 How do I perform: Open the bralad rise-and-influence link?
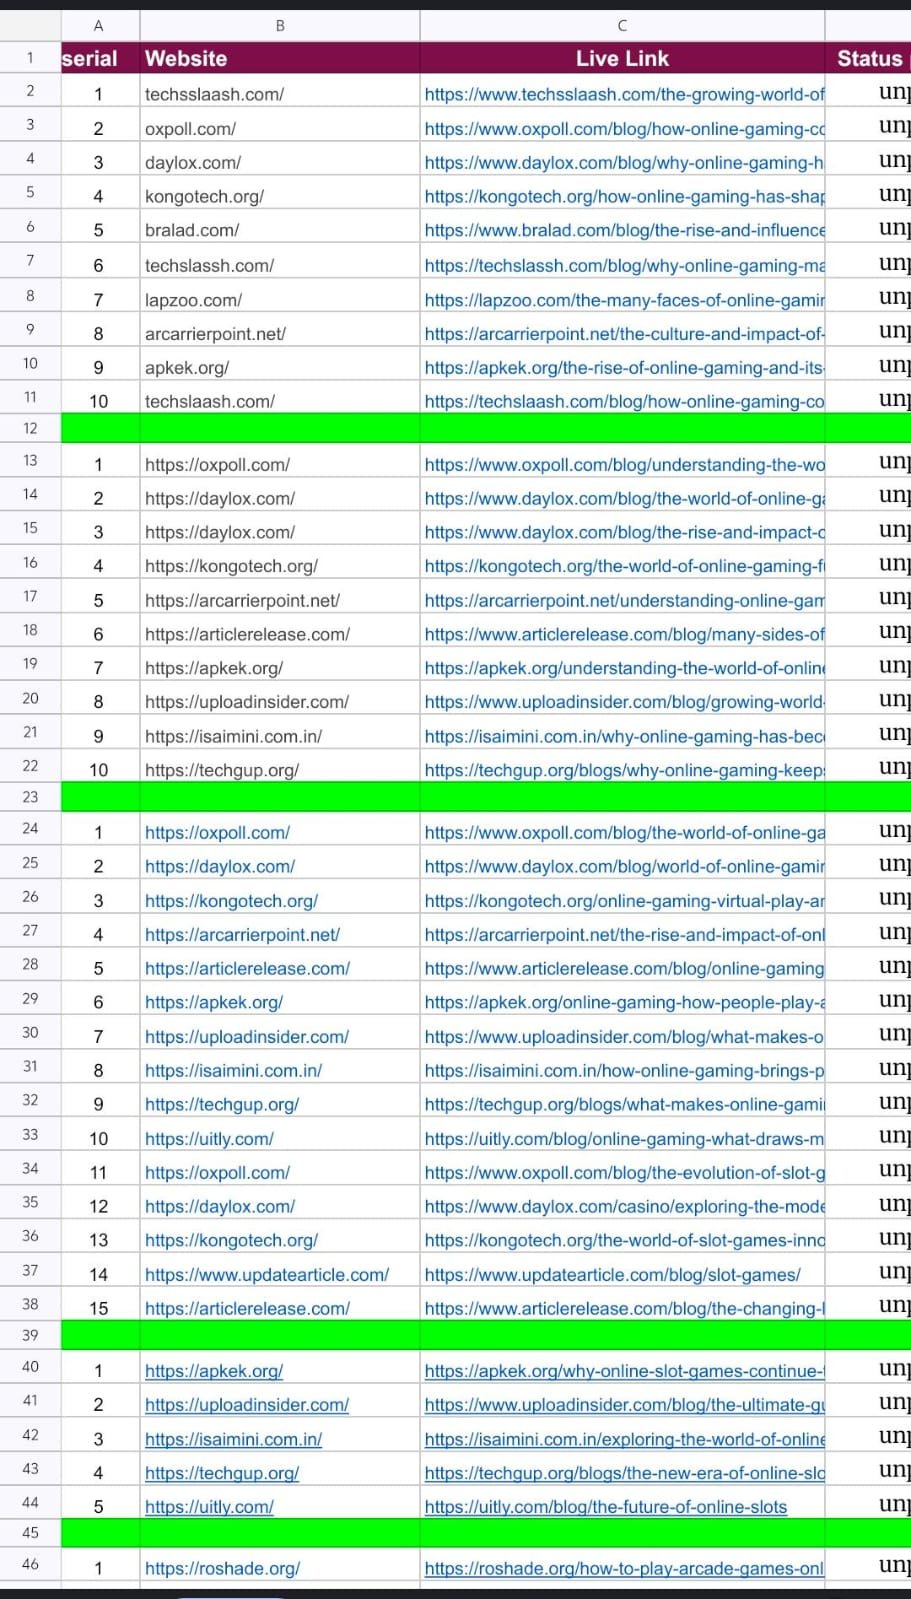click(x=624, y=230)
